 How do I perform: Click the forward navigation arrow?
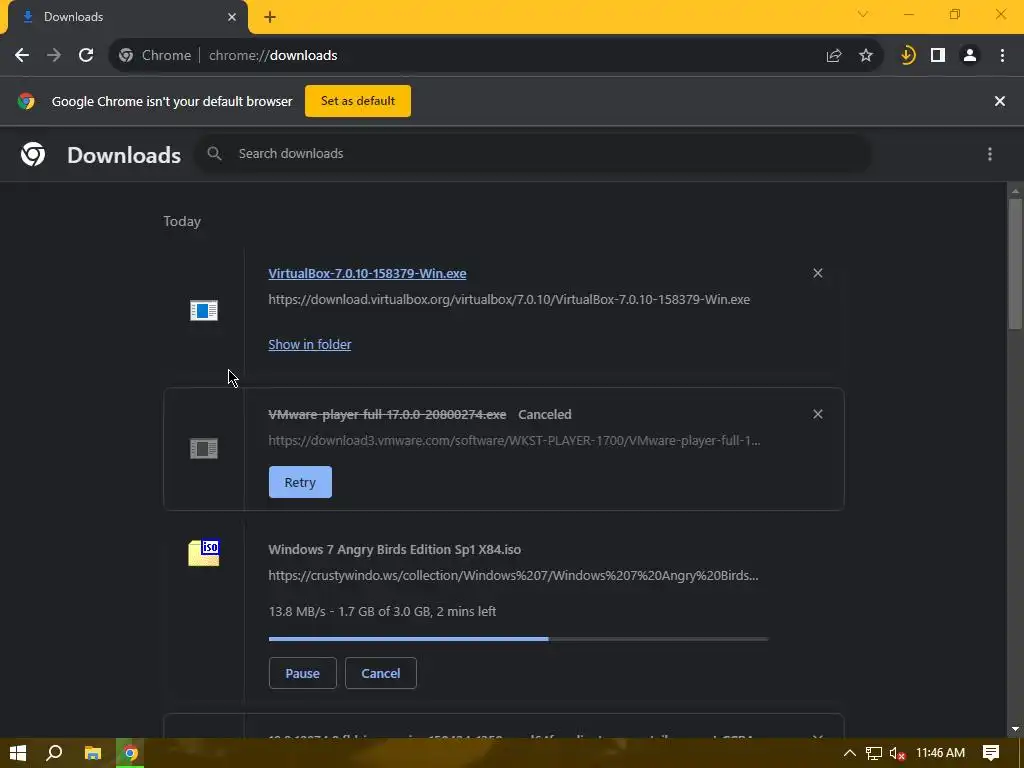coord(54,56)
